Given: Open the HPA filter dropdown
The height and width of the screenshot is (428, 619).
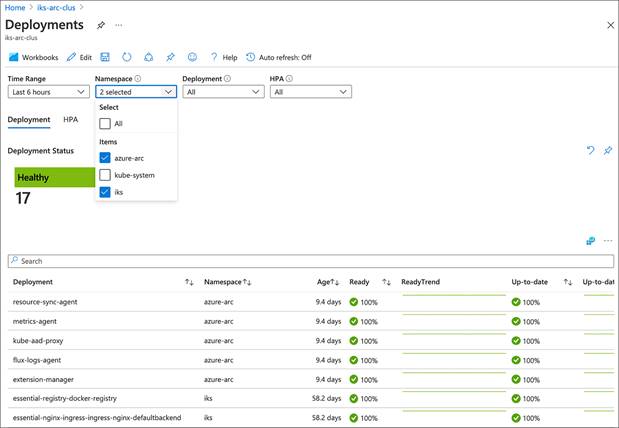Looking at the screenshot, I should tap(311, 92).
